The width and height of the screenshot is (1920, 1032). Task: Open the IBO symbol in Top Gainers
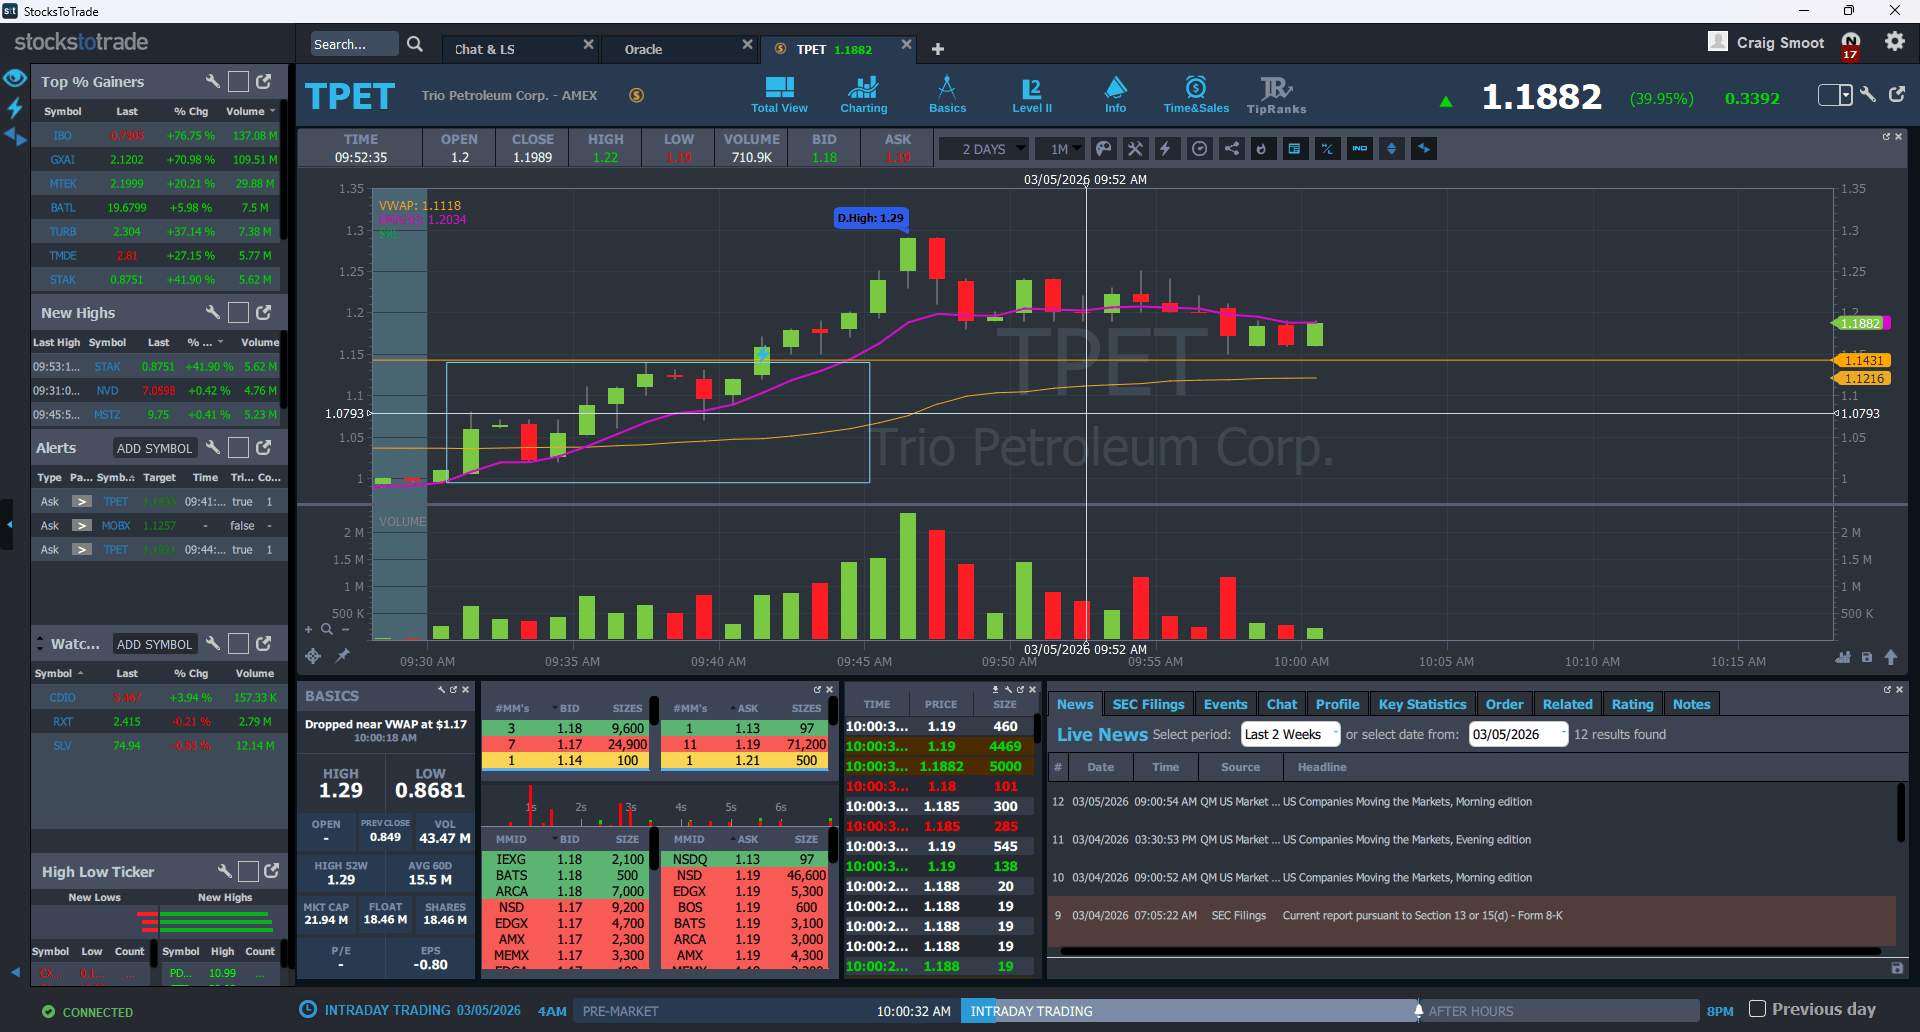tap(62, 135)
